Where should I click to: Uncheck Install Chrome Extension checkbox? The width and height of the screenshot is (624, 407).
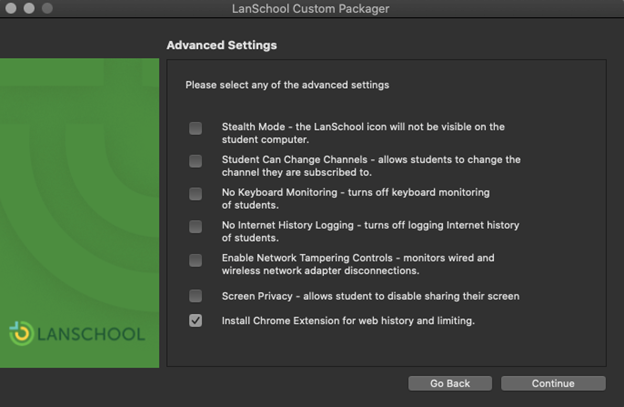coord(195,321)
